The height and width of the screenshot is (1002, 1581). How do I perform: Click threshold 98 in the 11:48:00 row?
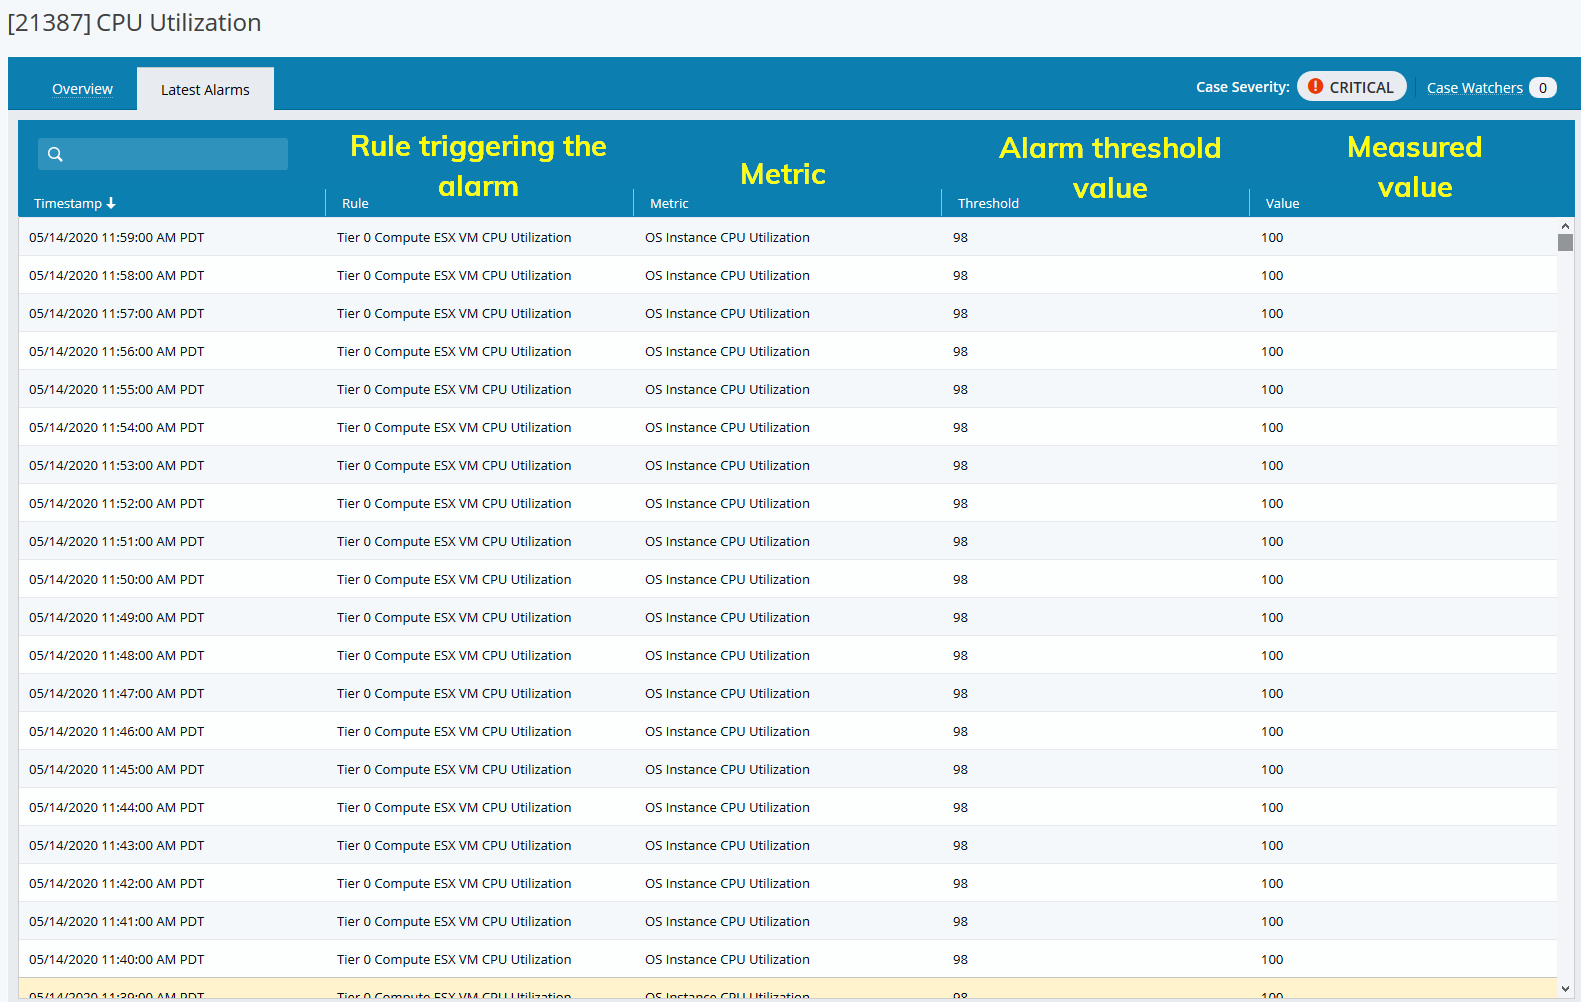(960, 656)
